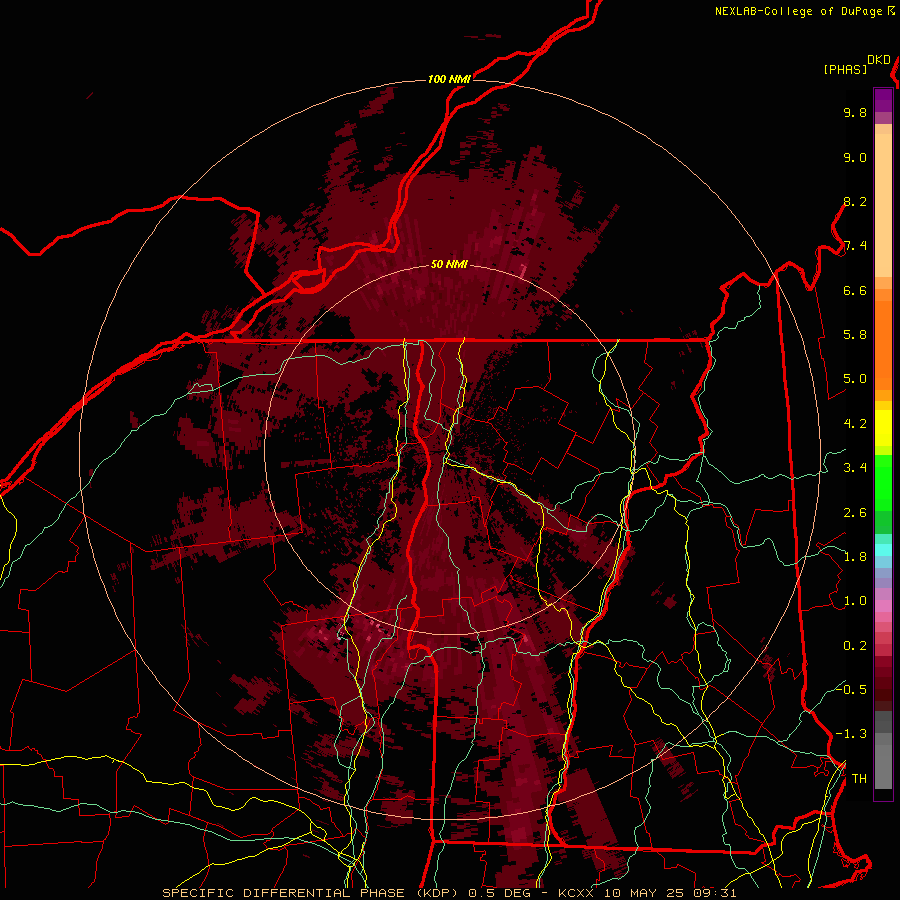The width and height of the screenshot is (900, 900).
Task: Select the 1.8 scale value
Action: click(855, 557)
